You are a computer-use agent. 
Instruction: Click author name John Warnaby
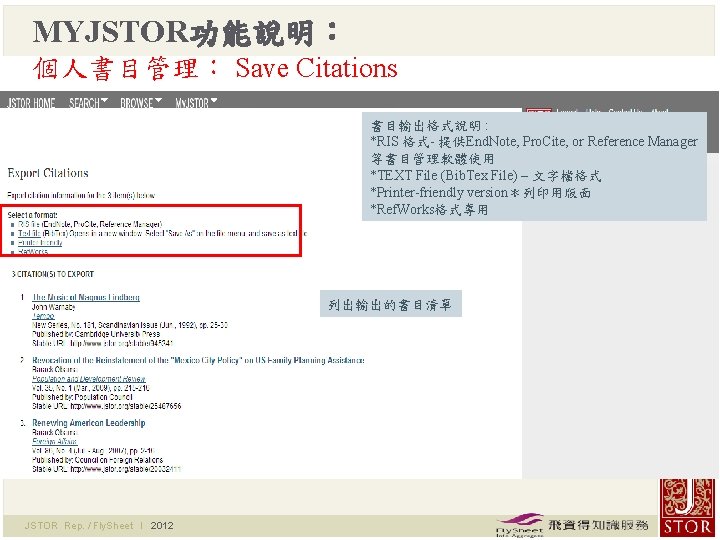point(54,307)
